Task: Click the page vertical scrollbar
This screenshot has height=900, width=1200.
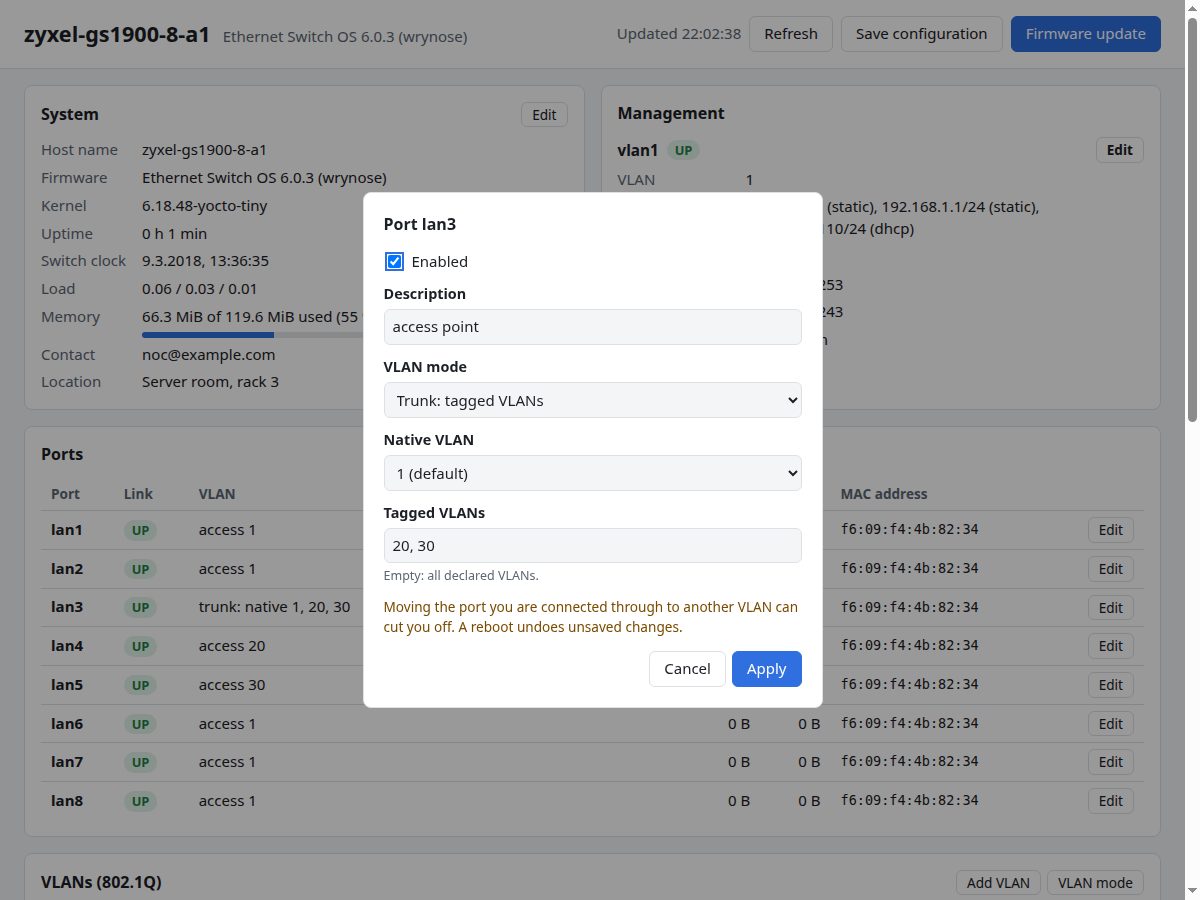Action: click(x=1192, y=220)
